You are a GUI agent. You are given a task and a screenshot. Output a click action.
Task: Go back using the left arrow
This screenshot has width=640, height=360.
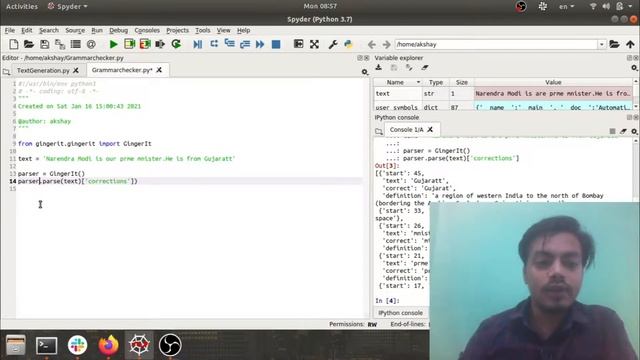coord(371,44)
